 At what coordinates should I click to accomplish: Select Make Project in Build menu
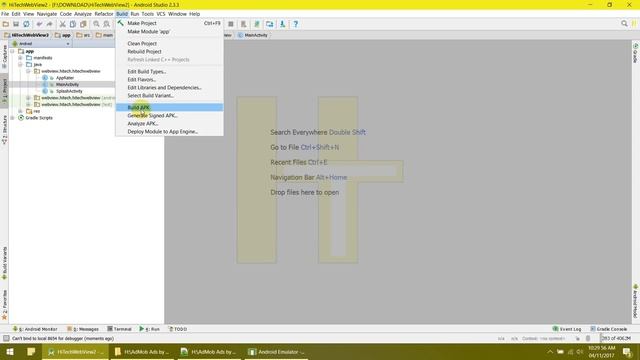pos(169,23)
